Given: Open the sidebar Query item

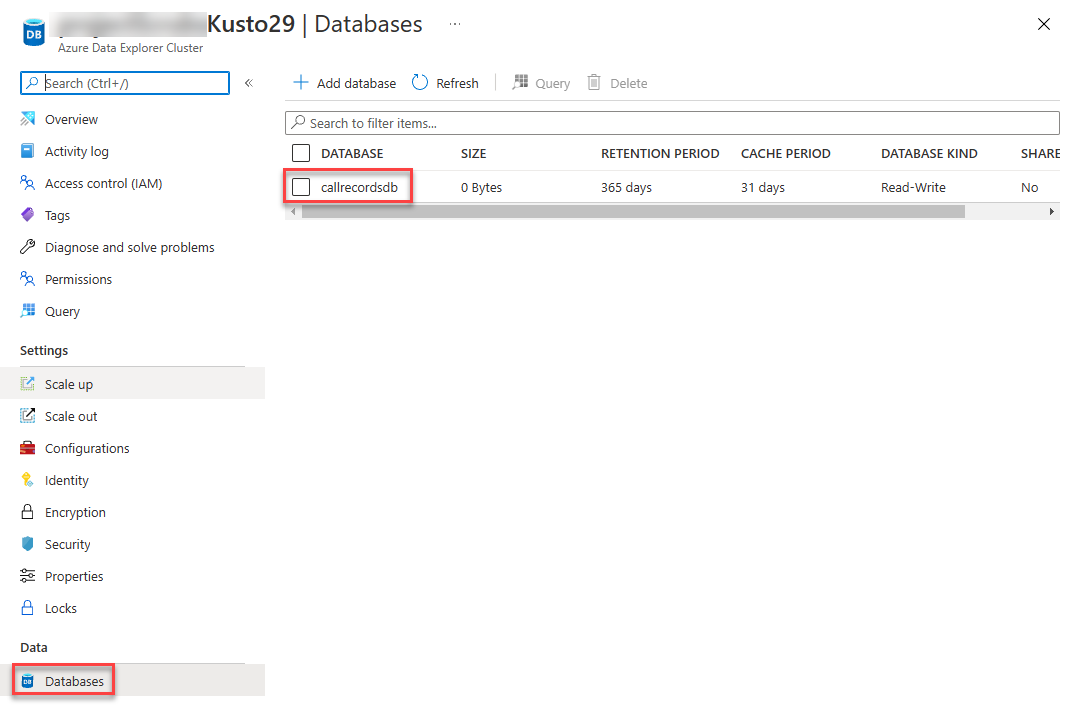Looking at the screenshot, I should click(x=63, y=311).
